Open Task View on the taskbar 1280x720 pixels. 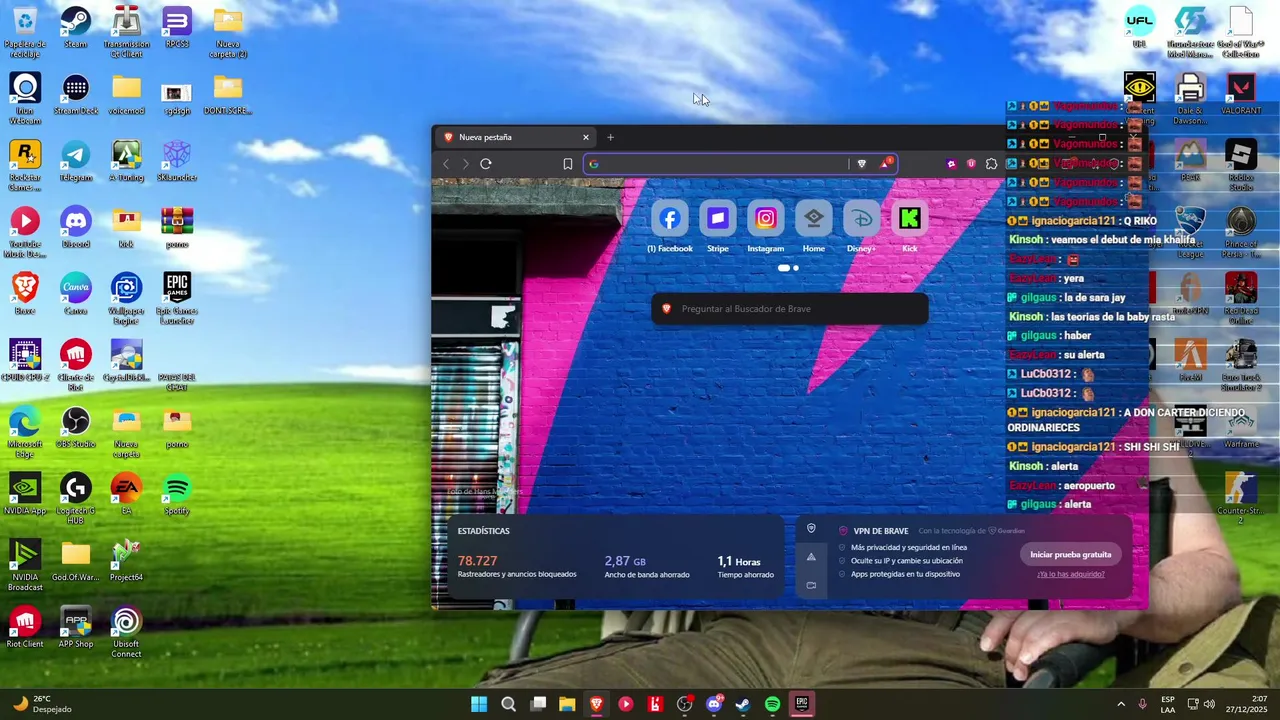[x=538, y=704]
